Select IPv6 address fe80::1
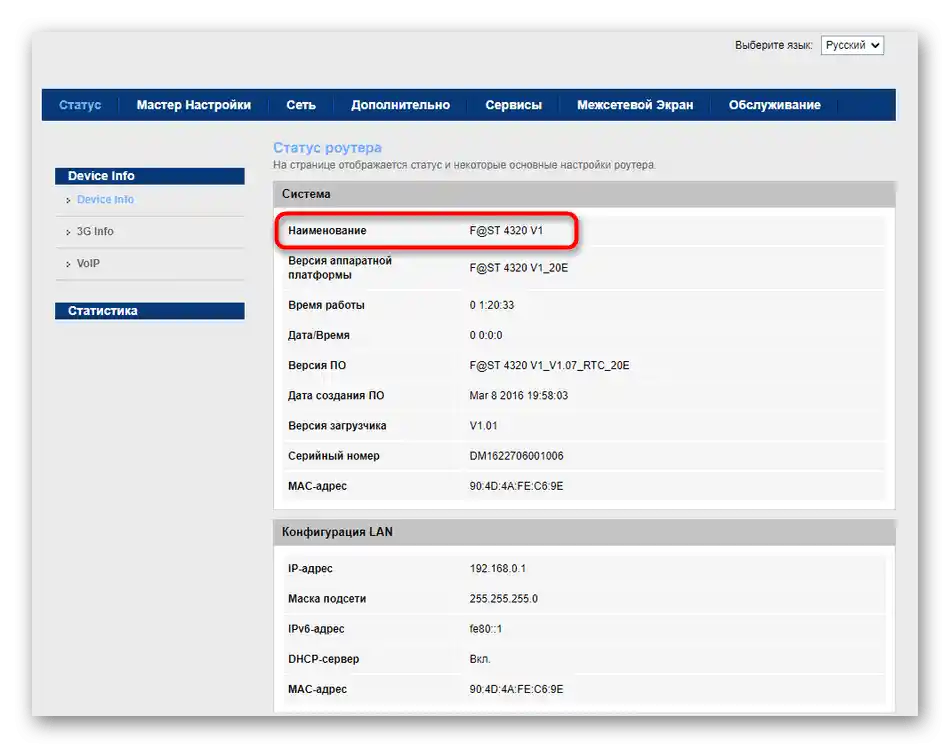950x748 pixels. click(x=485, y=629)
